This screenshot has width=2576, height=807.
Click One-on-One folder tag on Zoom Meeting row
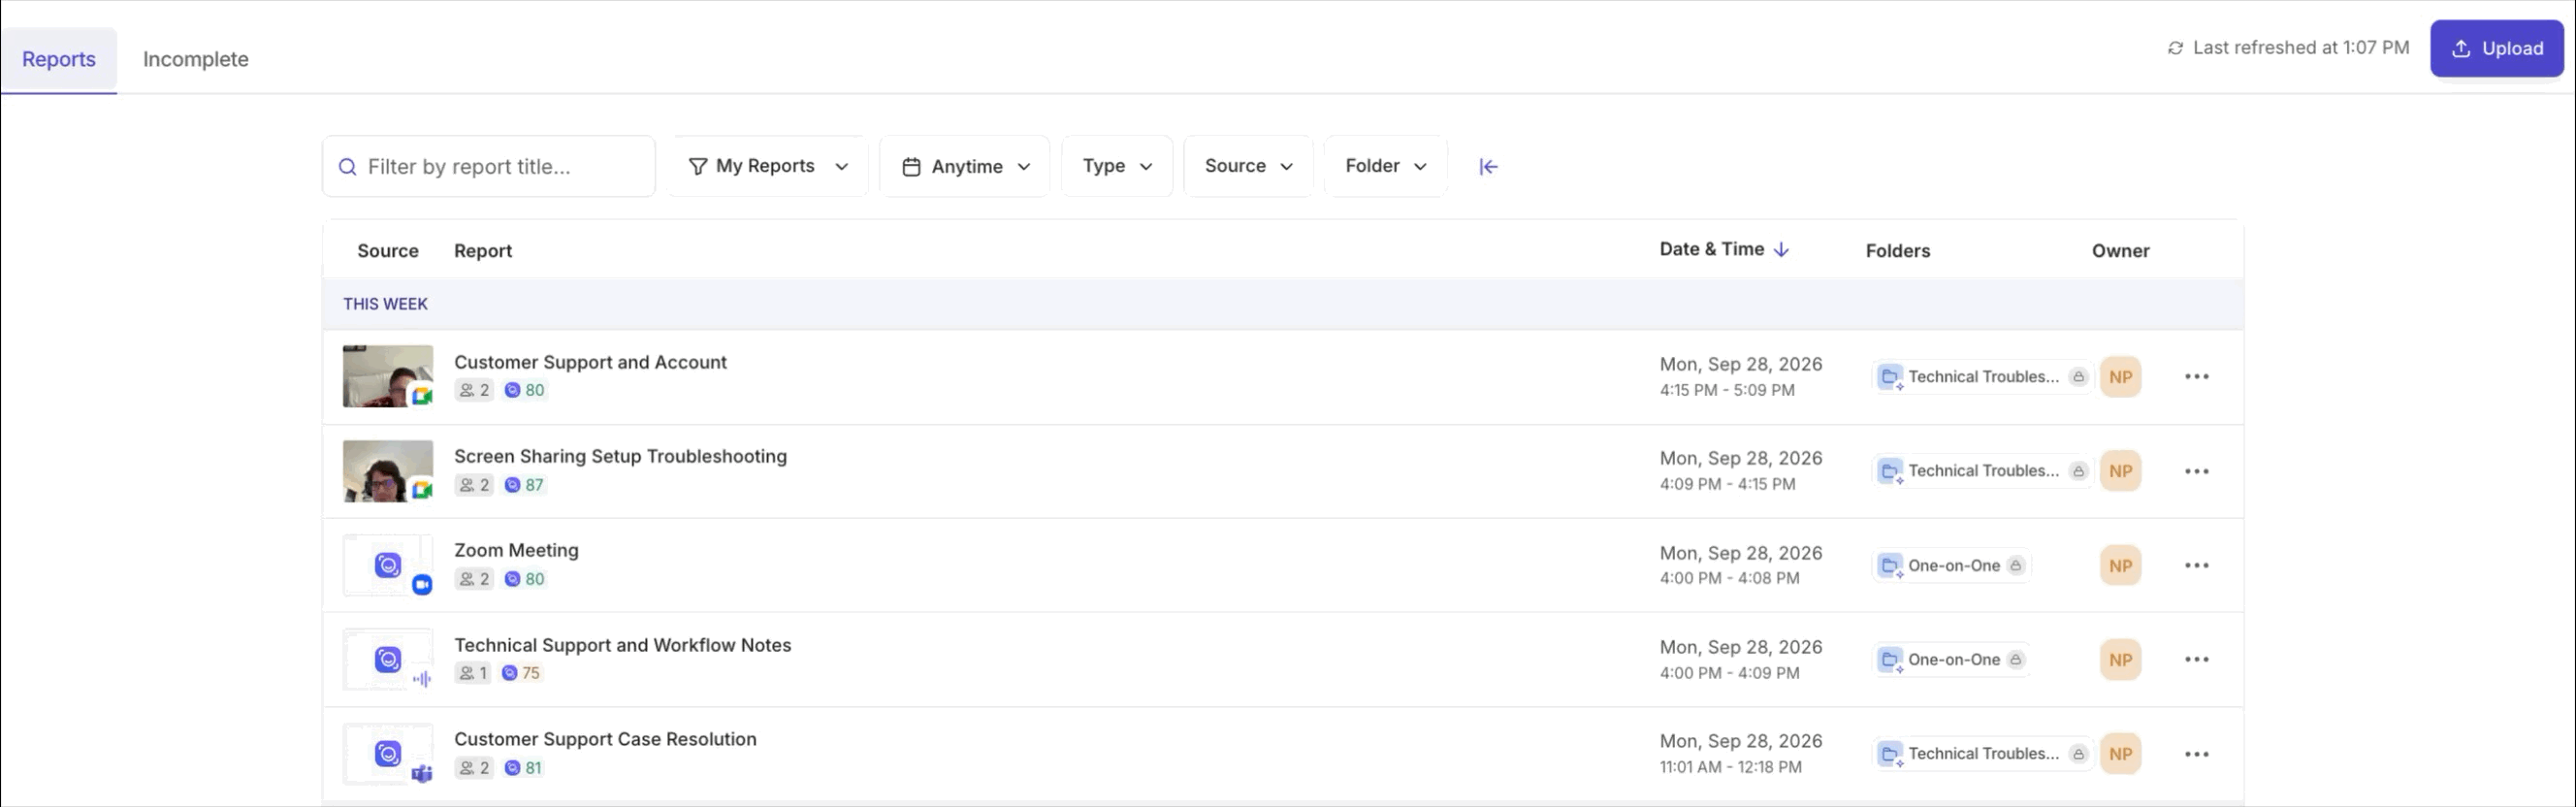pos(1951,566)
